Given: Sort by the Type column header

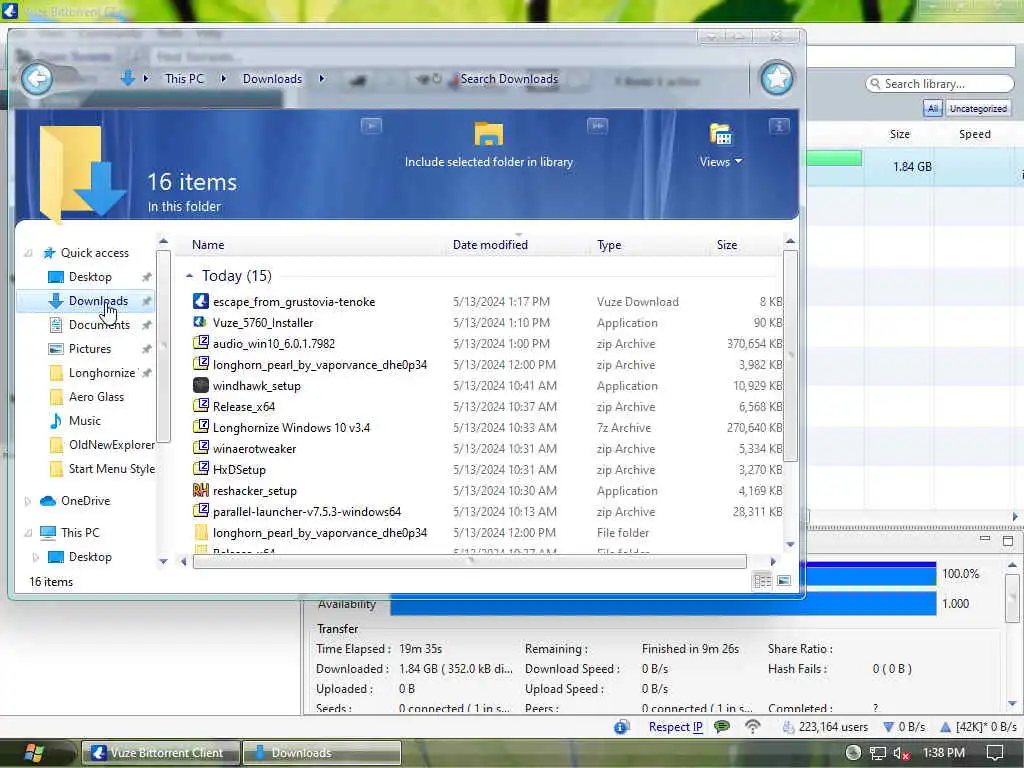Looking at the screenshot, I should (609, 245).
